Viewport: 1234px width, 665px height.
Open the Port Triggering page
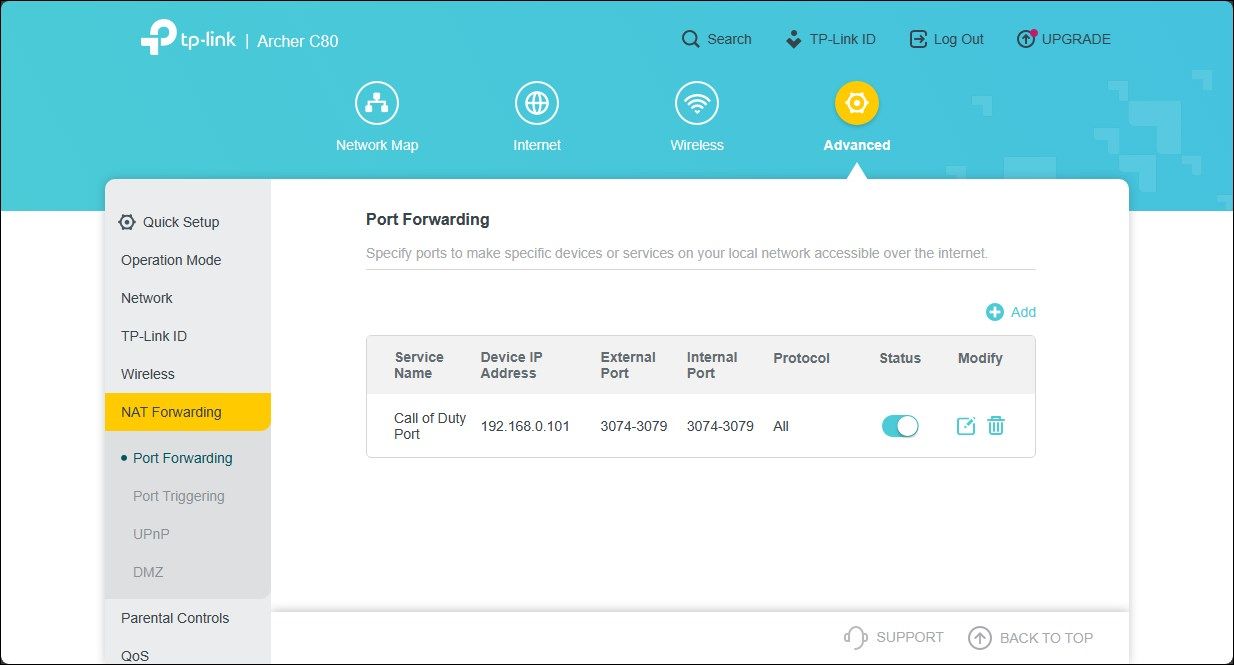click(x=179, y=495)
